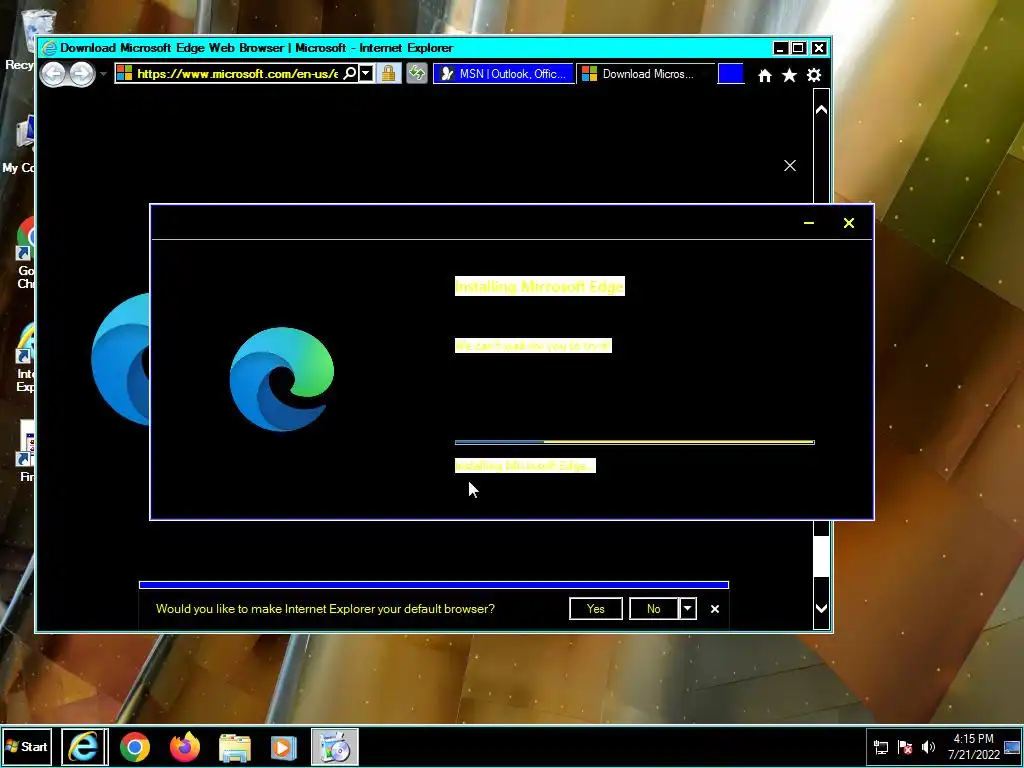Dismiss the default browser notification bar
The width and height of the screenshot is (1024, 768).
[x=715, y=609]
